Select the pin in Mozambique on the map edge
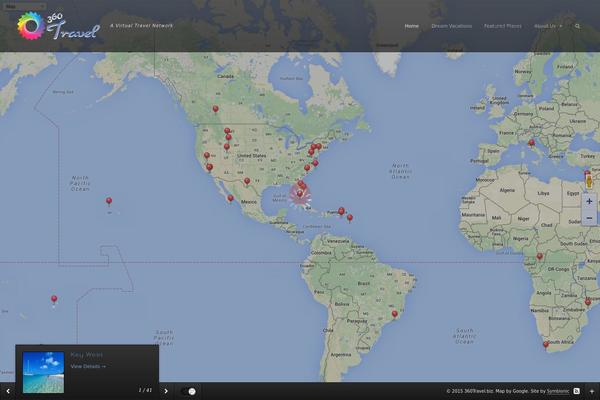This screenshot has height=400, width=600. pos(588,302)
